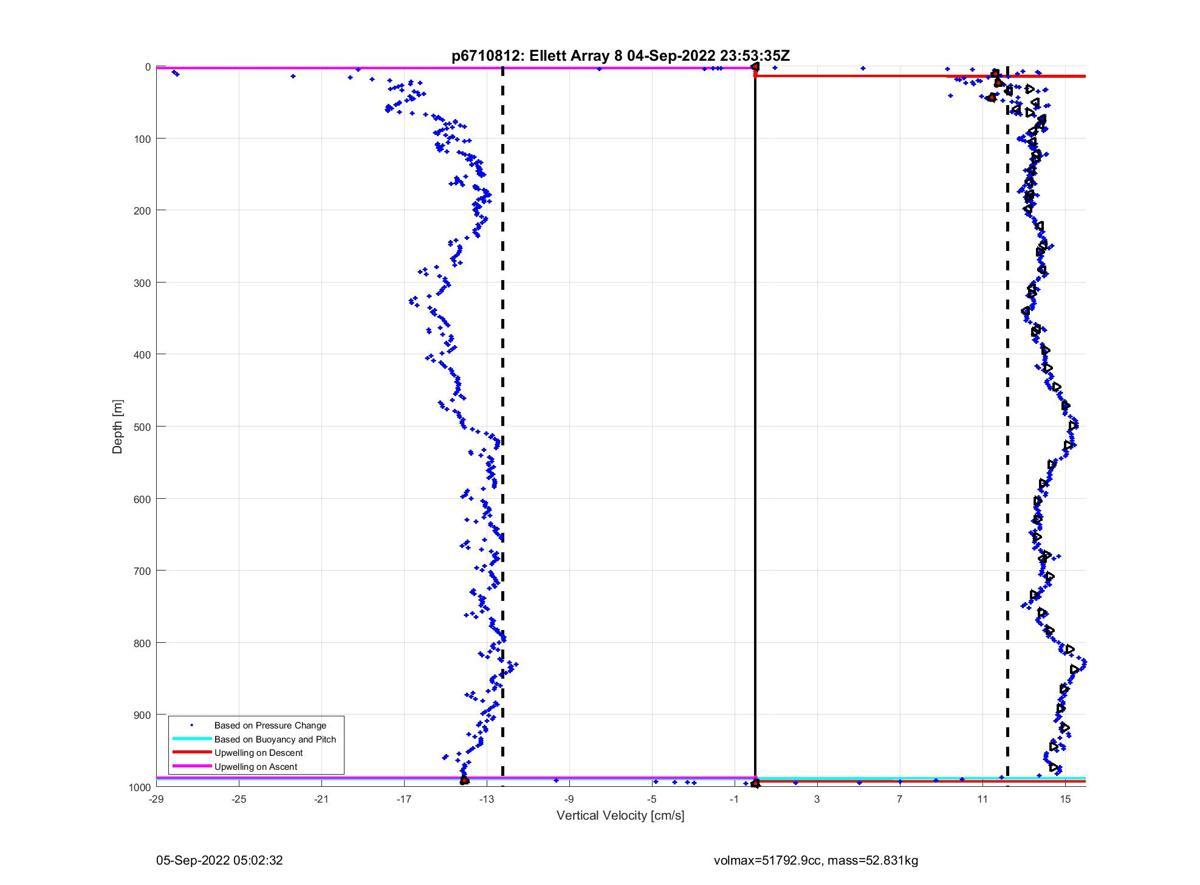Screen dimensions: 1200x885
Task: Click the 'Vertical Velocity [cm/s]' axis label
Action: point(620,816)
